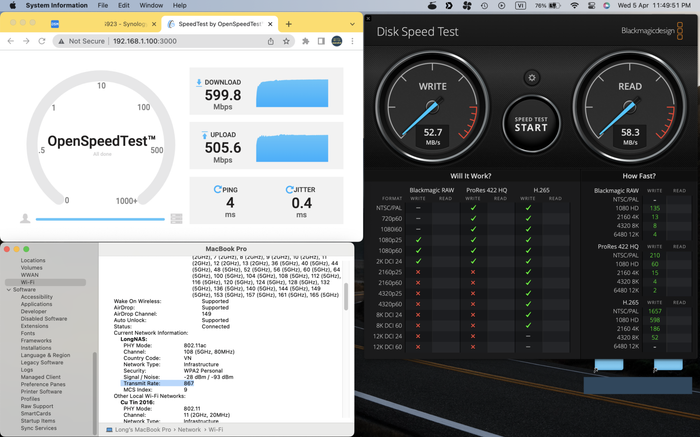Click the PING refresh icon
The height and width of the screenshot is (437, 700).
[x=217, y=189]
